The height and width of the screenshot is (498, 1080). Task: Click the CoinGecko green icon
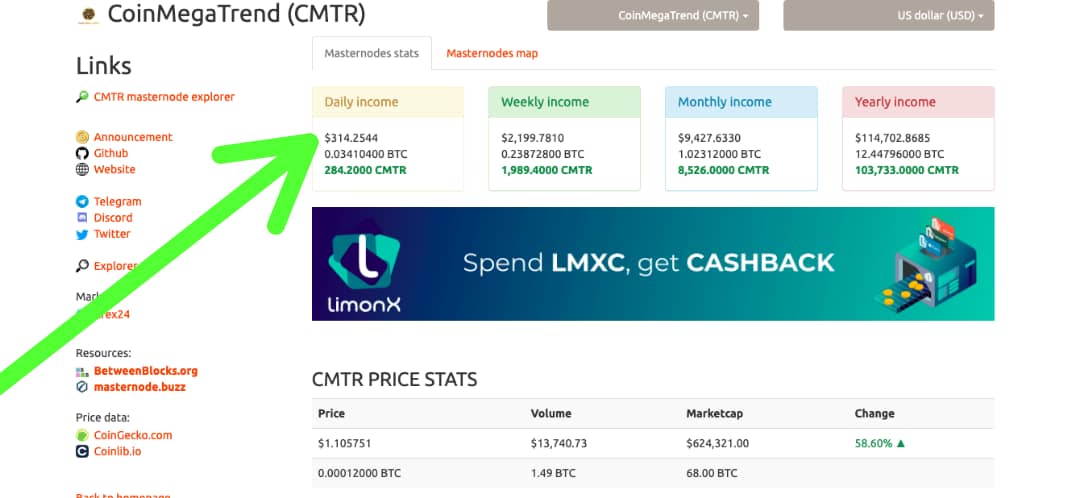(x=82, y=435)
